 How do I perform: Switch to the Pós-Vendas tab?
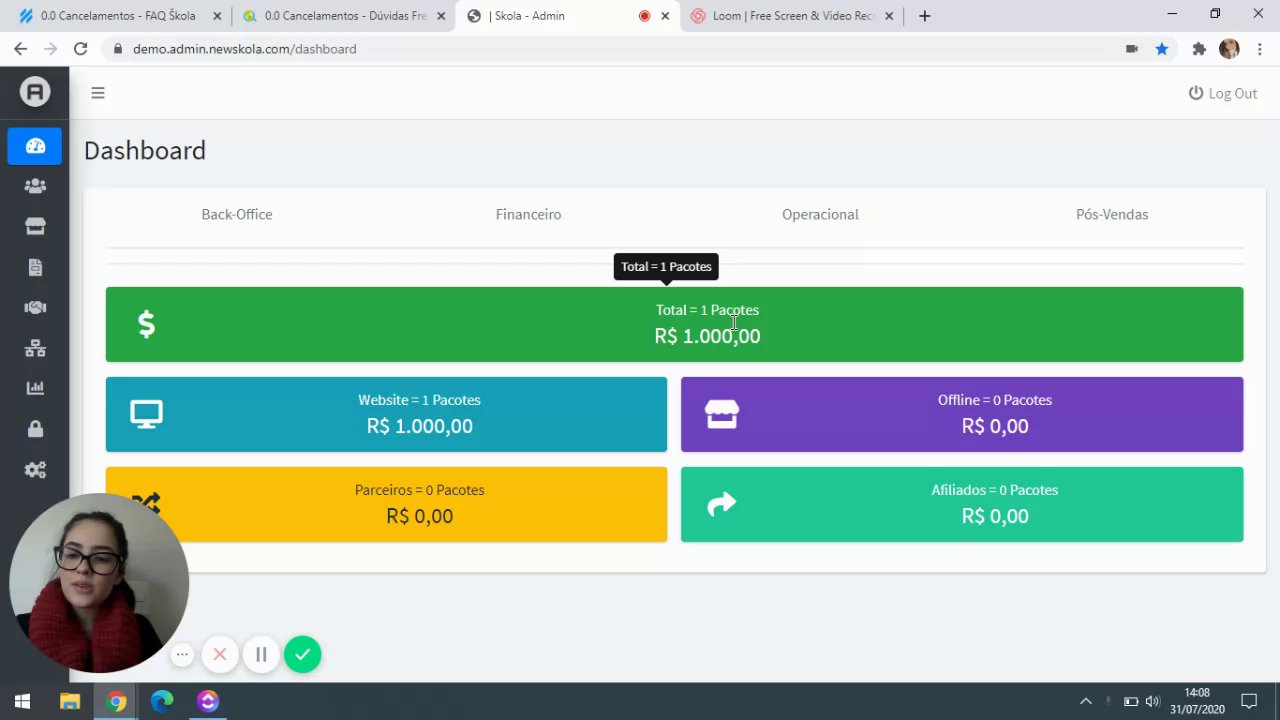pos(1112,214)
